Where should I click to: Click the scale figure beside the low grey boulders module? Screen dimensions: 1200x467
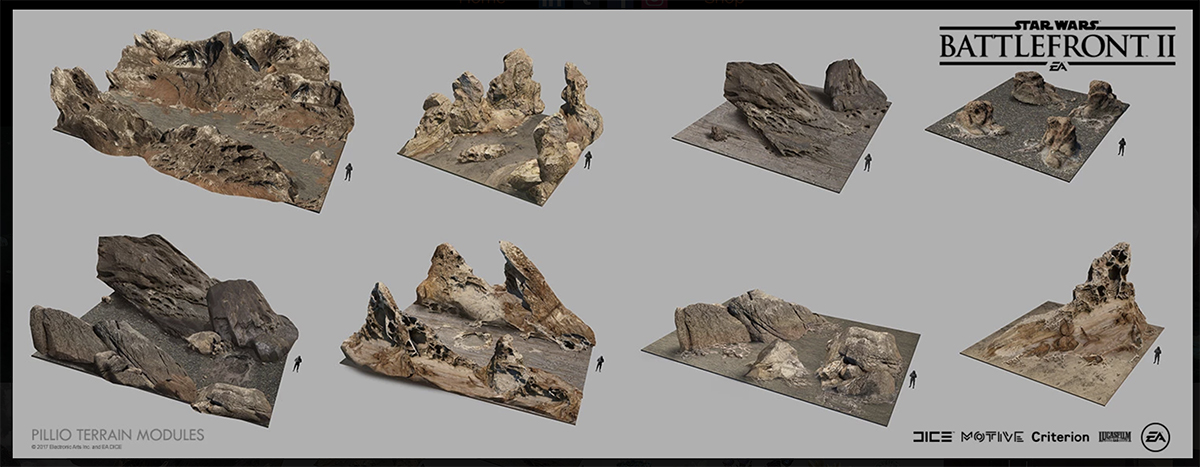(912, 379)
